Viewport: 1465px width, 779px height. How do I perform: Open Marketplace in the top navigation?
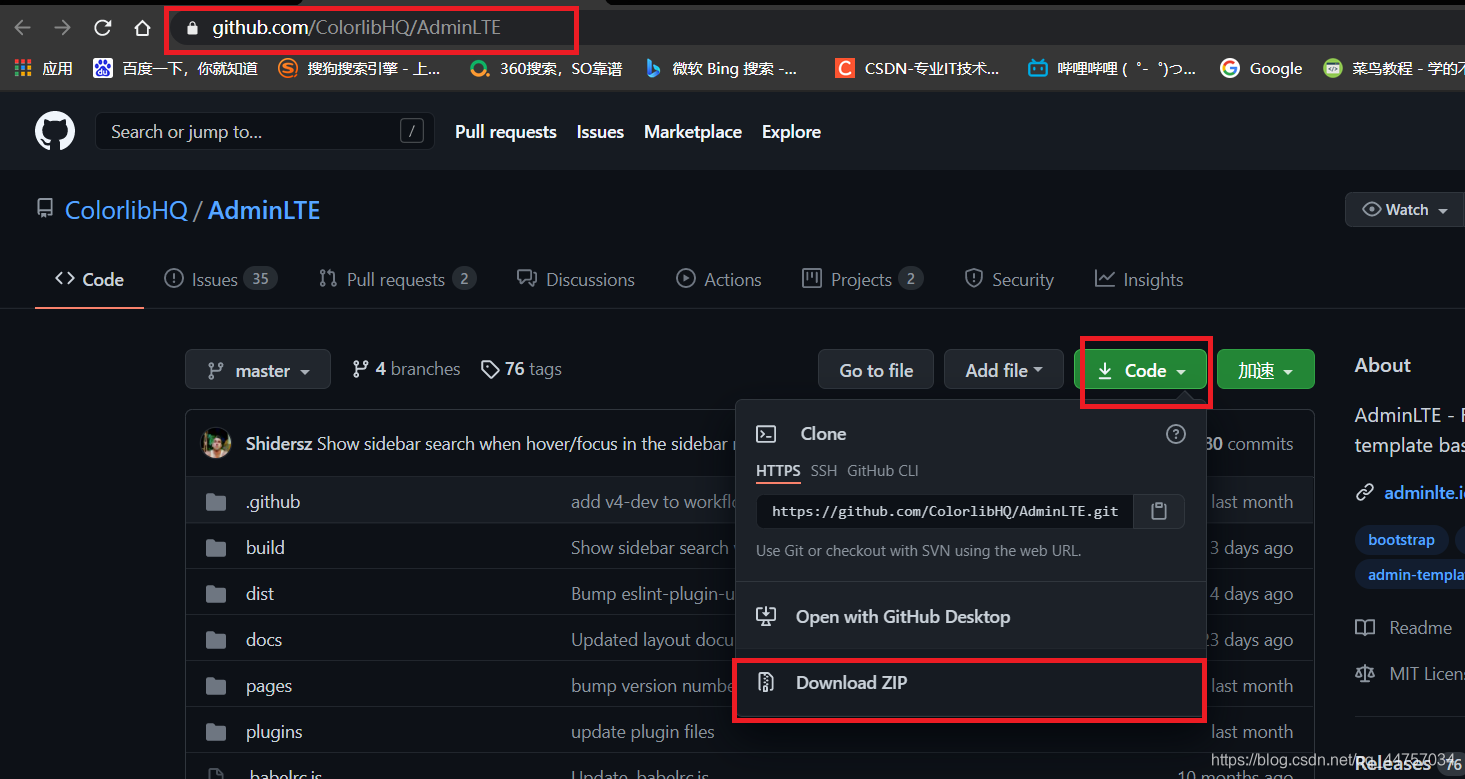(693, 132)
